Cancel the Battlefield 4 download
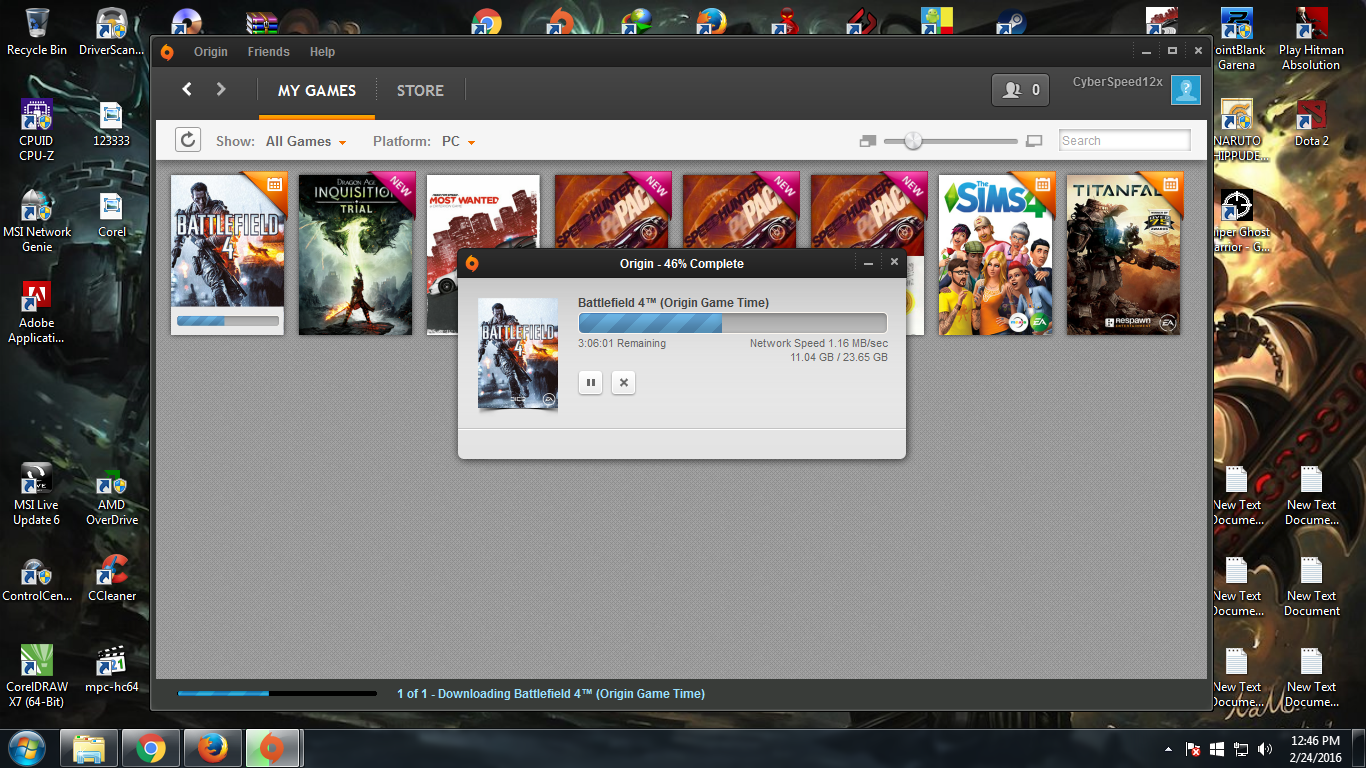 point(623,382)
